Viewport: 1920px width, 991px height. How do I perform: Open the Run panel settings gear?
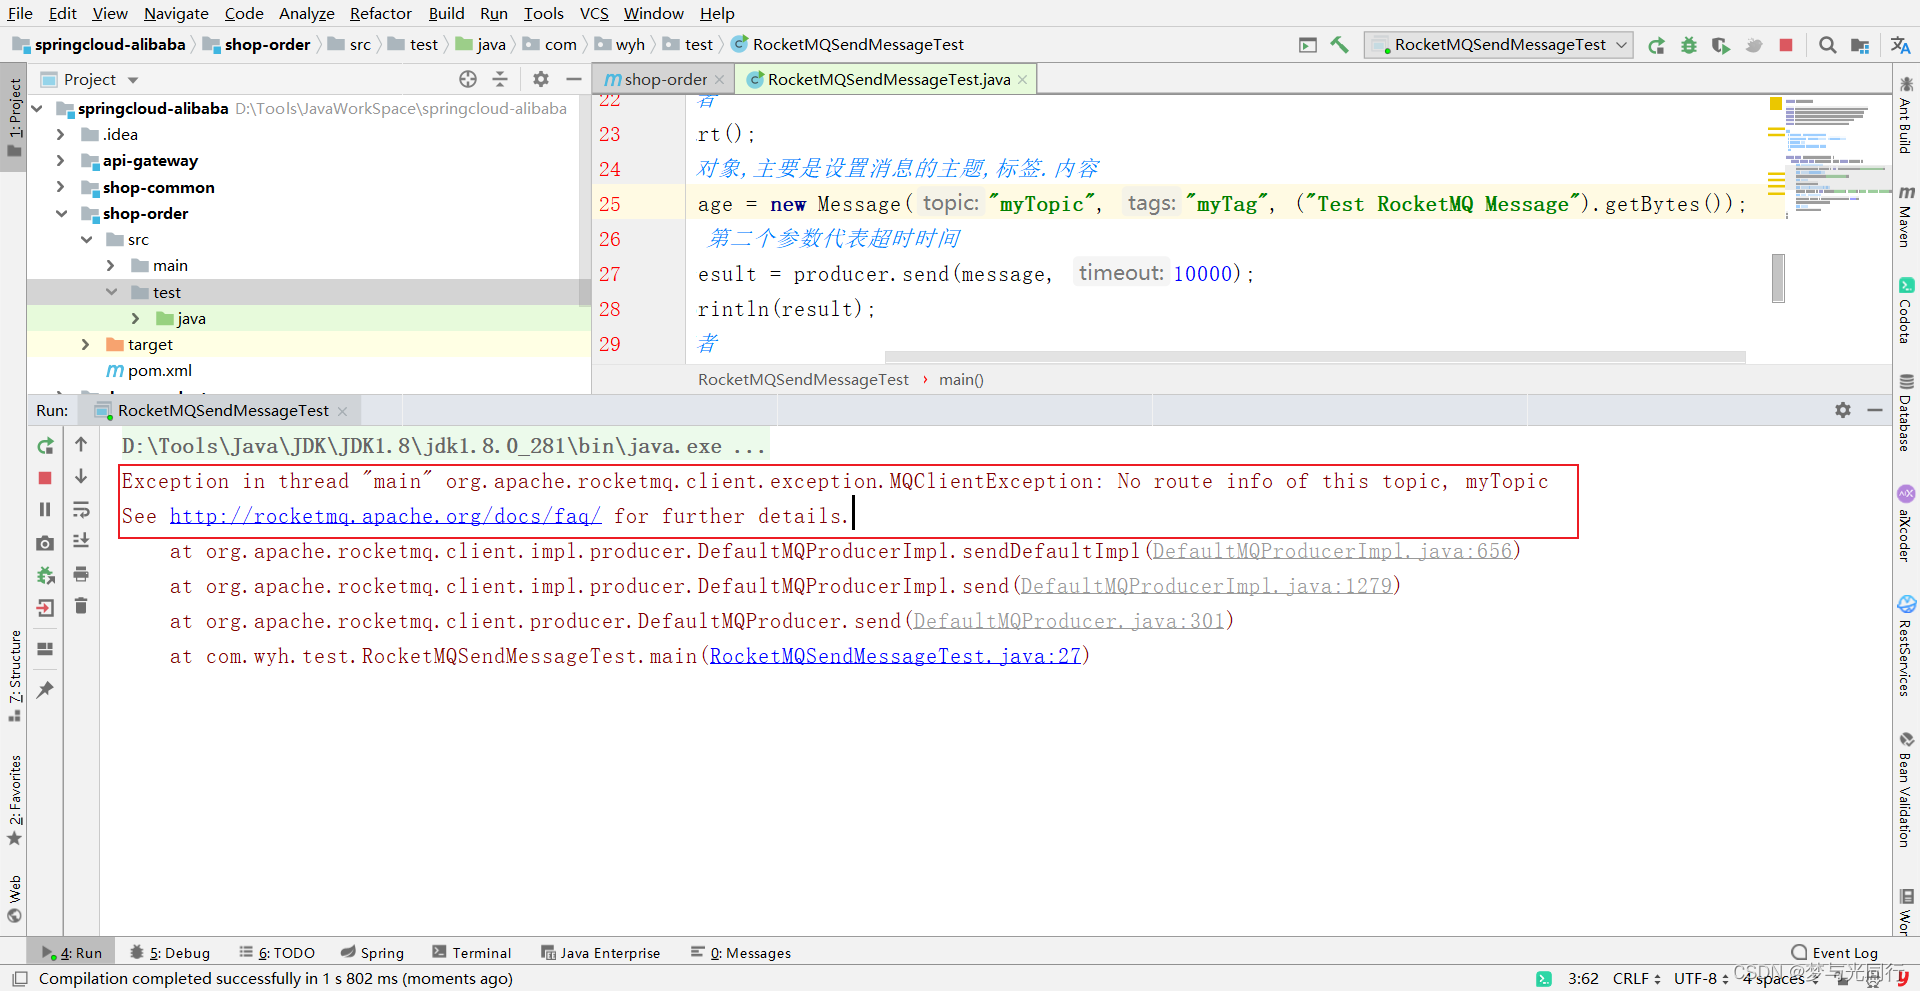click(1842, 410)
